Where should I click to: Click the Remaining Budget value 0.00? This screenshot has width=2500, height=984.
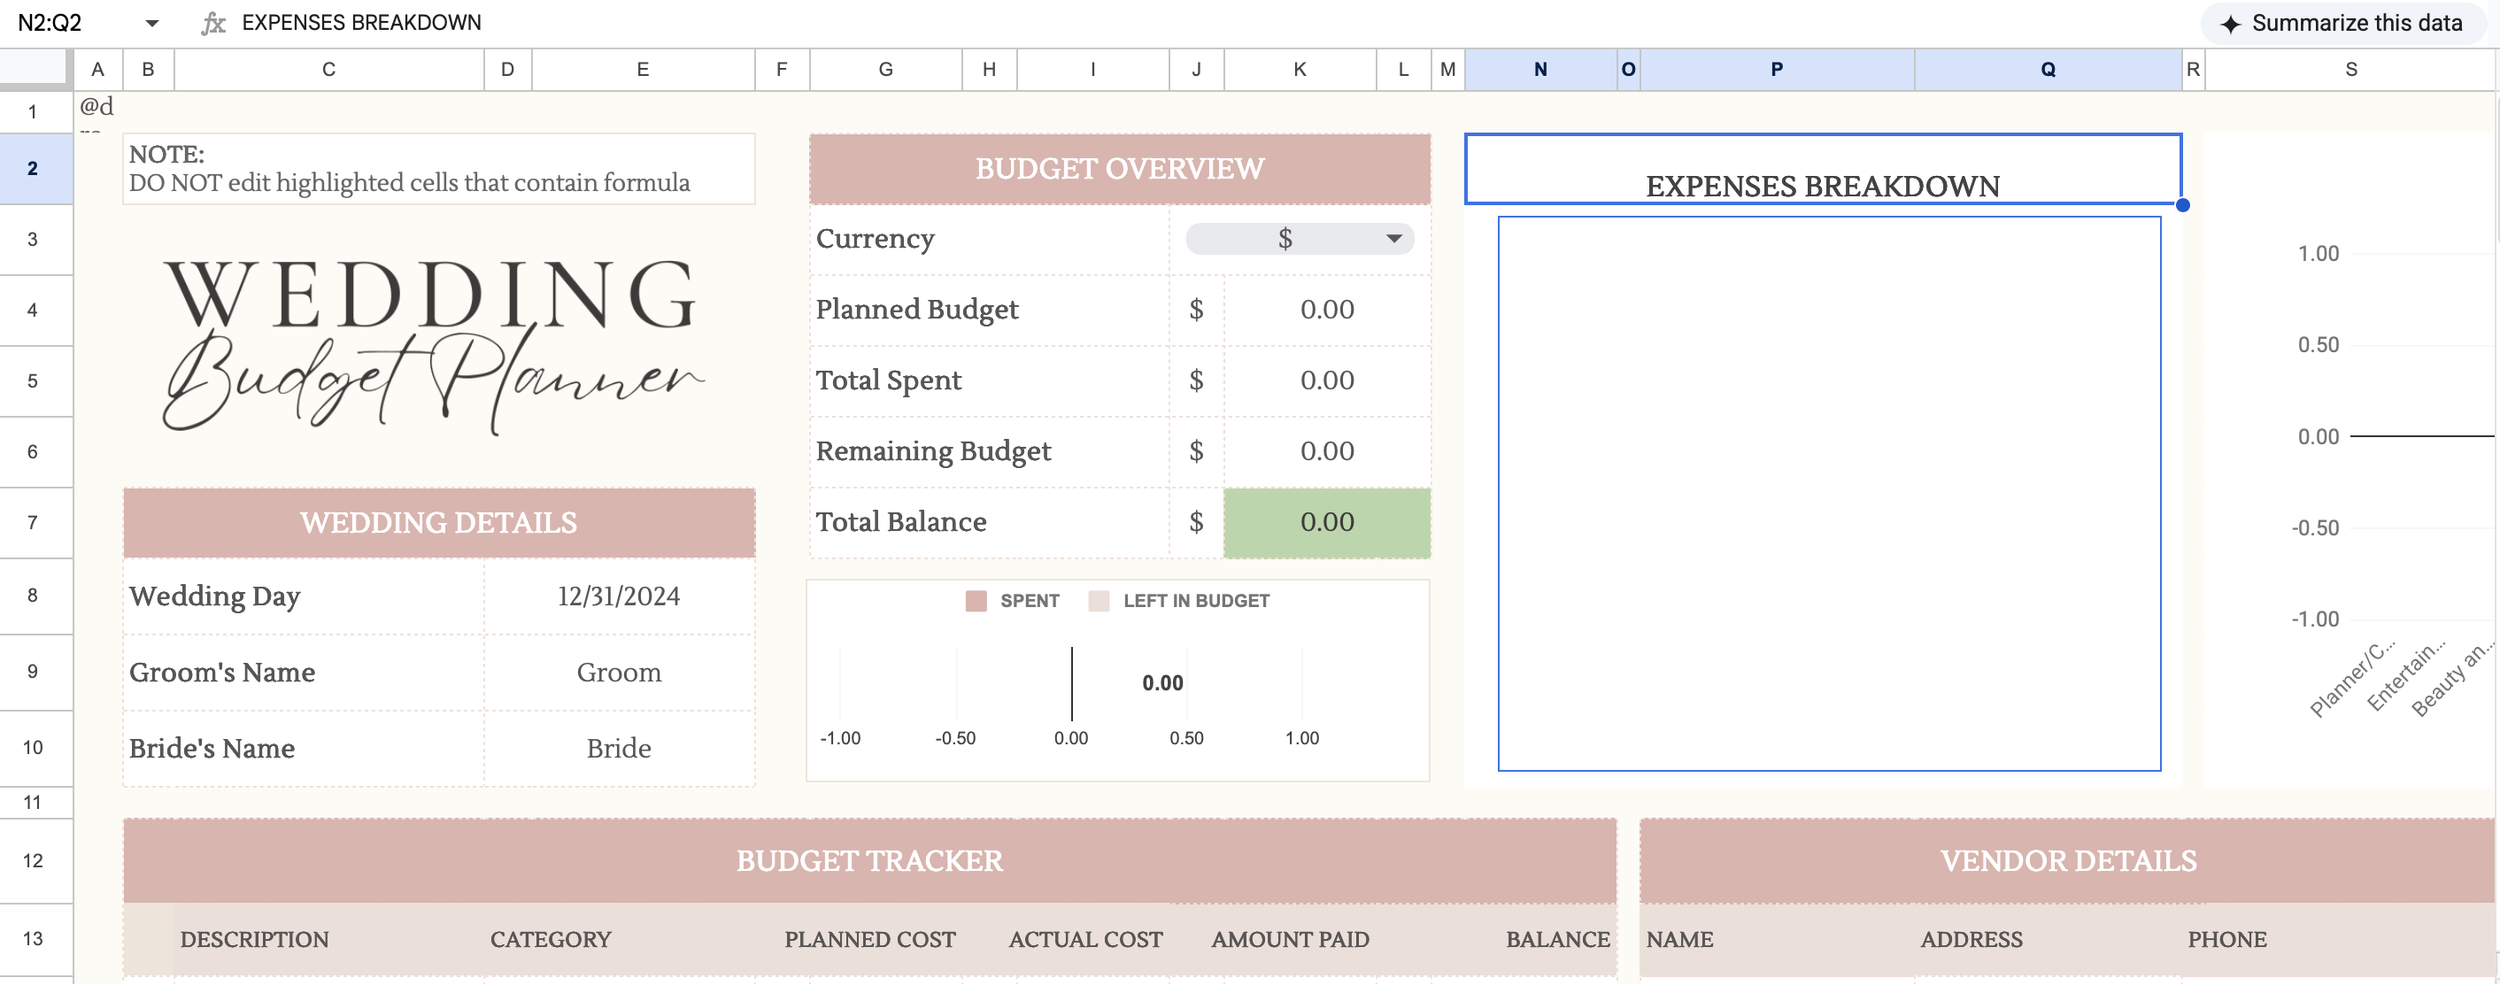1327,452
